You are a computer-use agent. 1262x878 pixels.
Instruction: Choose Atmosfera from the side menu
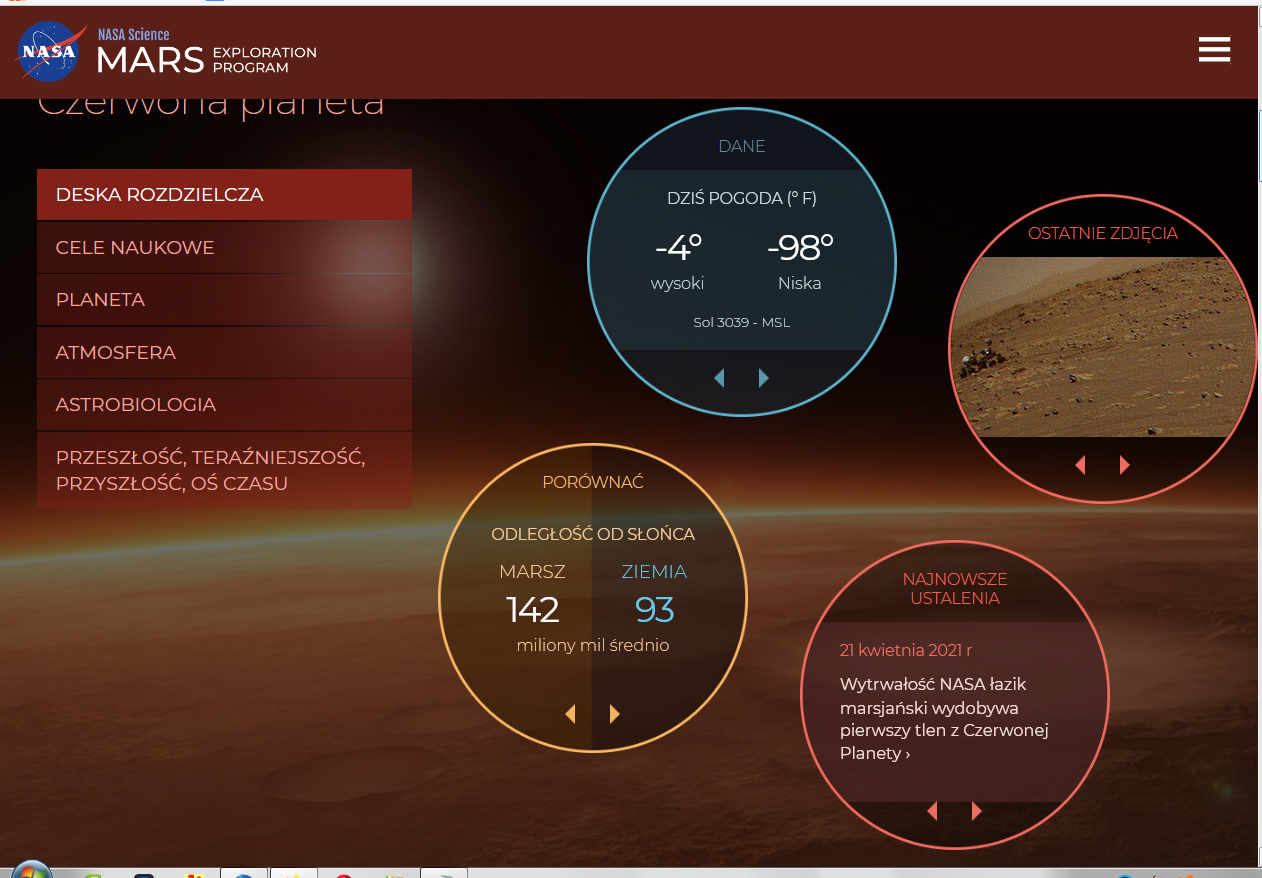pos(224,353)
